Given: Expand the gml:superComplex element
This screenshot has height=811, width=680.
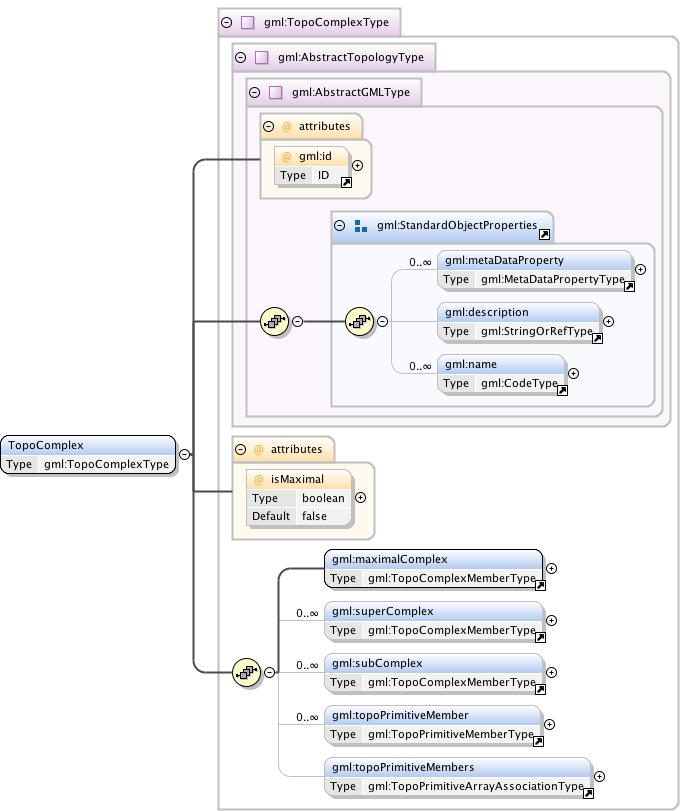Looking at the screenshot, I should [552, 620].
